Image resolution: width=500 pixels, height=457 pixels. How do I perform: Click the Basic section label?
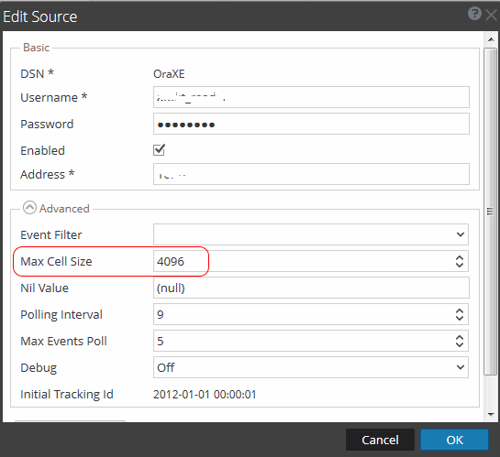coord(36,47)
